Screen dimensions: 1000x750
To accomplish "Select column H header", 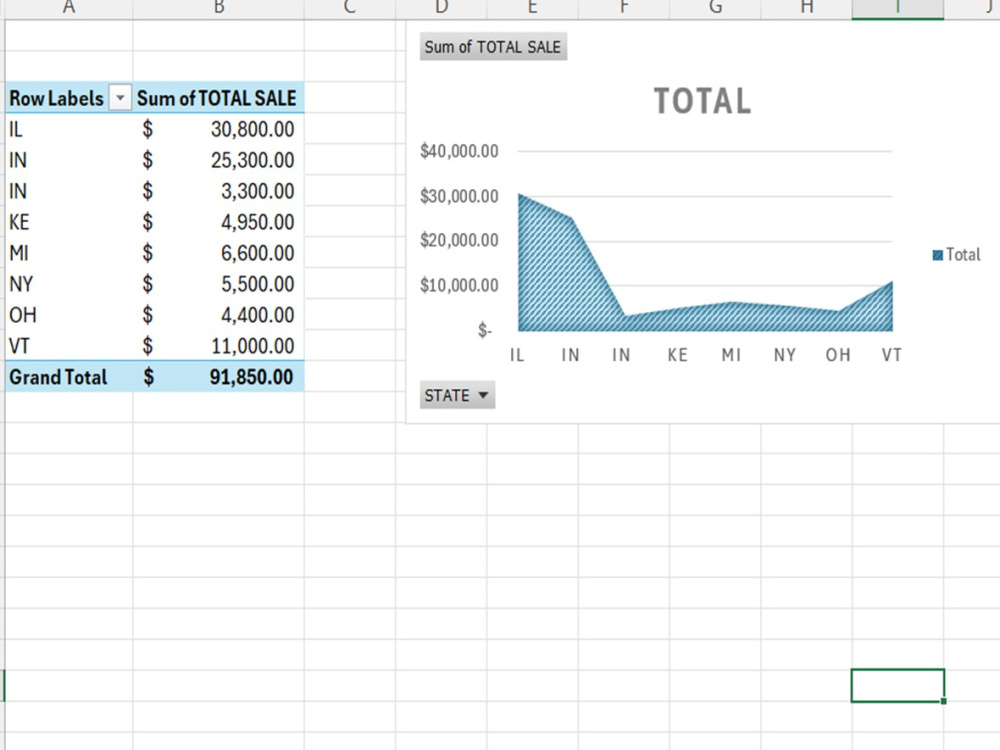I will coord(806,8).
